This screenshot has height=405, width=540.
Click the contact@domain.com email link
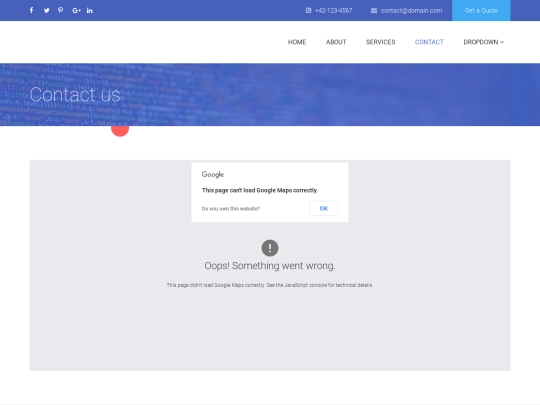point(411,11)
